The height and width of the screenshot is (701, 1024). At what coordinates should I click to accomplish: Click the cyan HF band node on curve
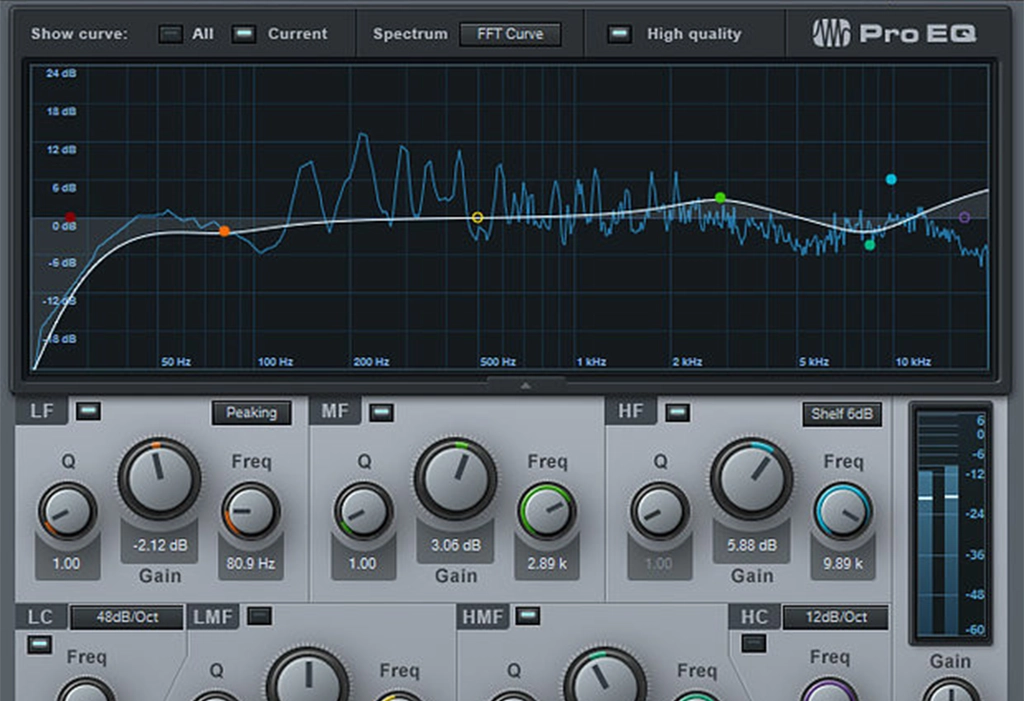point(891,180)
